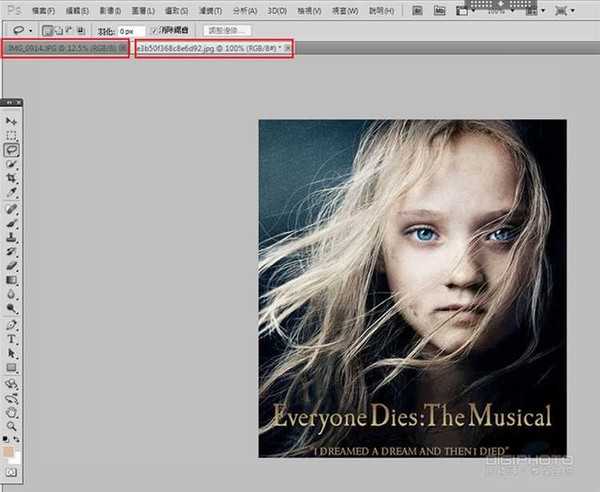
Task: Select the Rectangular Marquee tool
Action: tap(12, 134)
